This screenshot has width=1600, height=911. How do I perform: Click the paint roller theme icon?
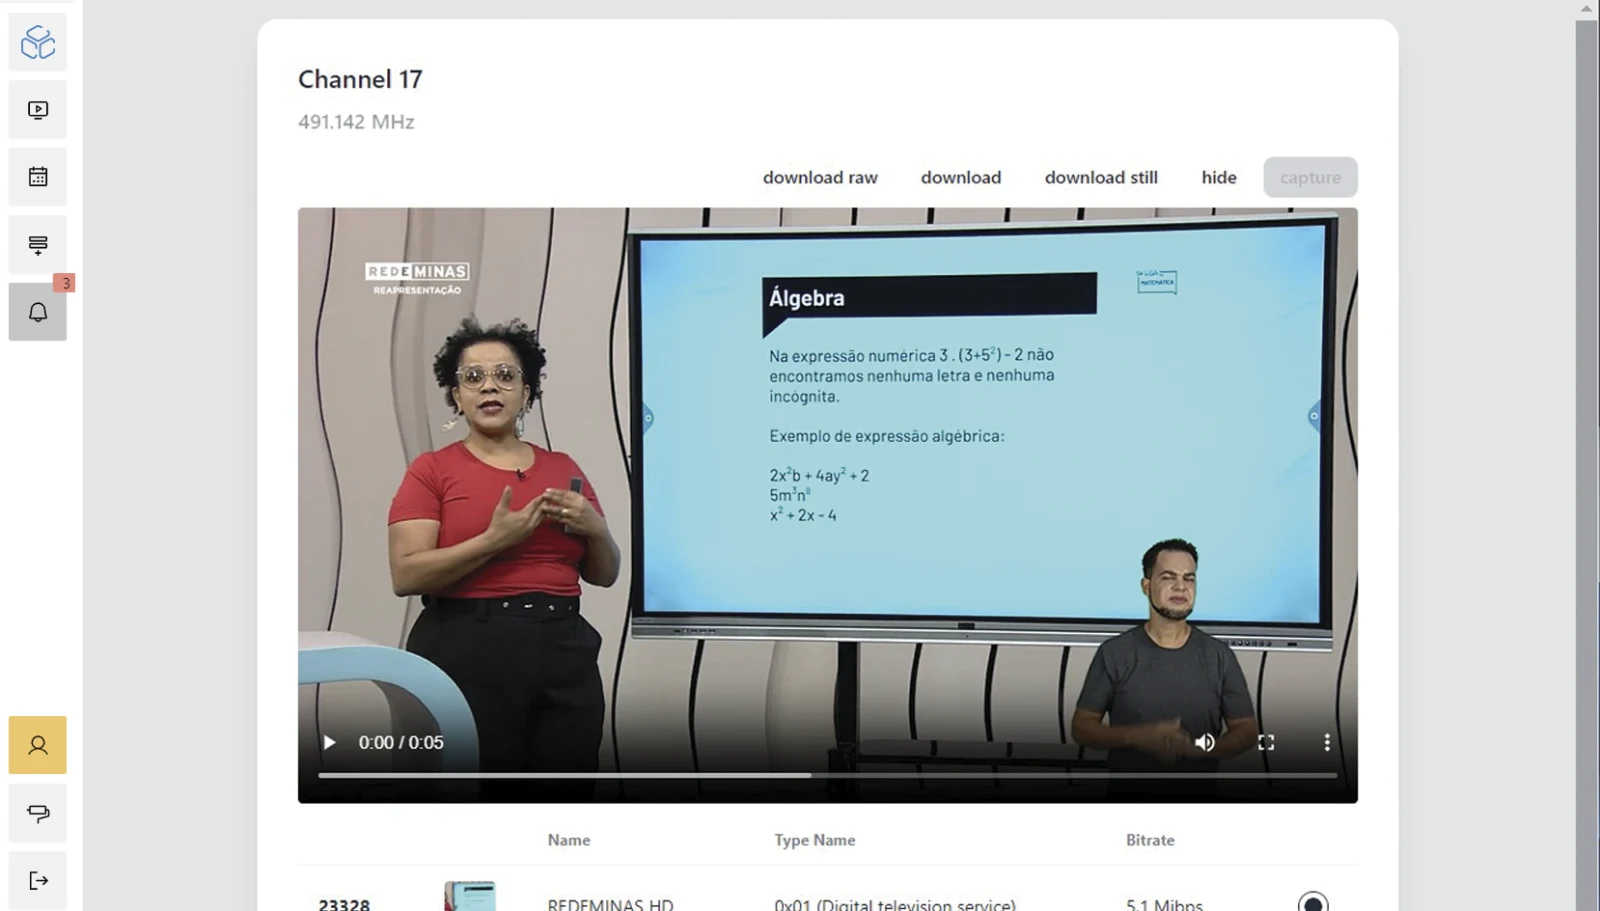[x=38, y=813]
